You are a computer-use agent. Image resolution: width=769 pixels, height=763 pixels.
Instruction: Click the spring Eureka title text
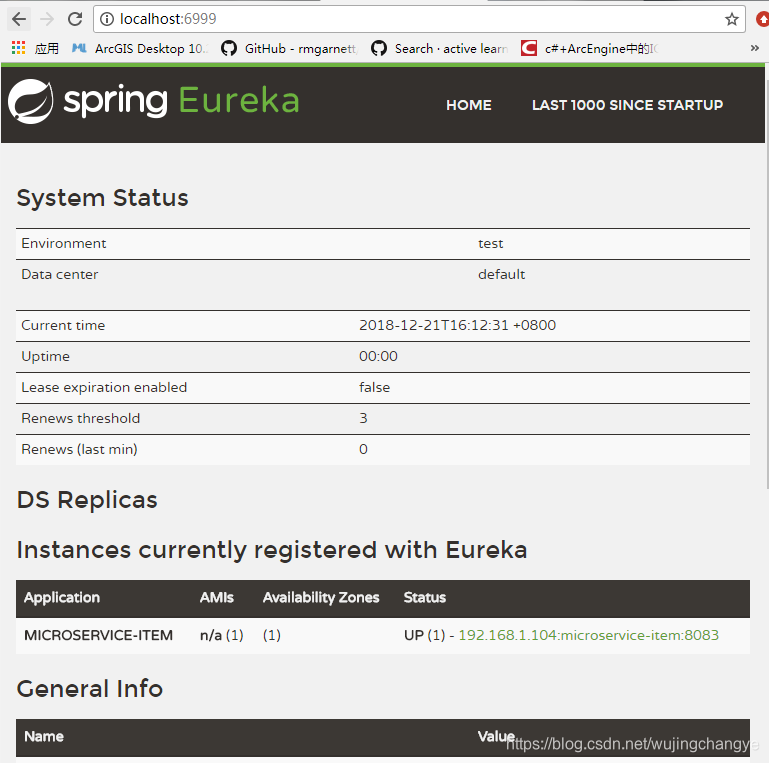(181, 101)
